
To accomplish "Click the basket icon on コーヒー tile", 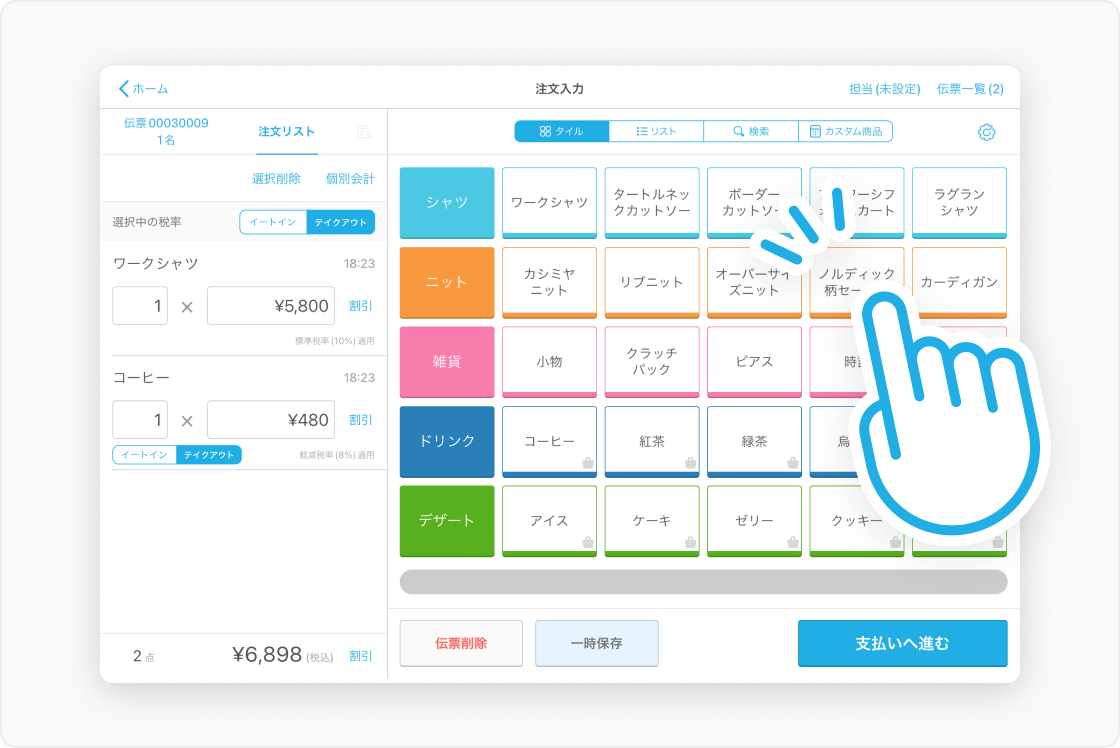I will pos(589,462).
